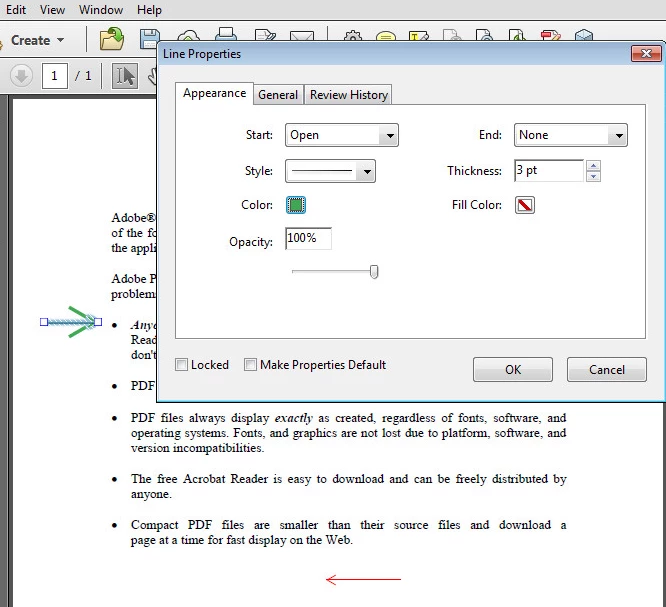Image resolution: width=666 pixels, height=607 pixels.
Task: Enable the Locked checkbox
Action: tap(181, 364)
